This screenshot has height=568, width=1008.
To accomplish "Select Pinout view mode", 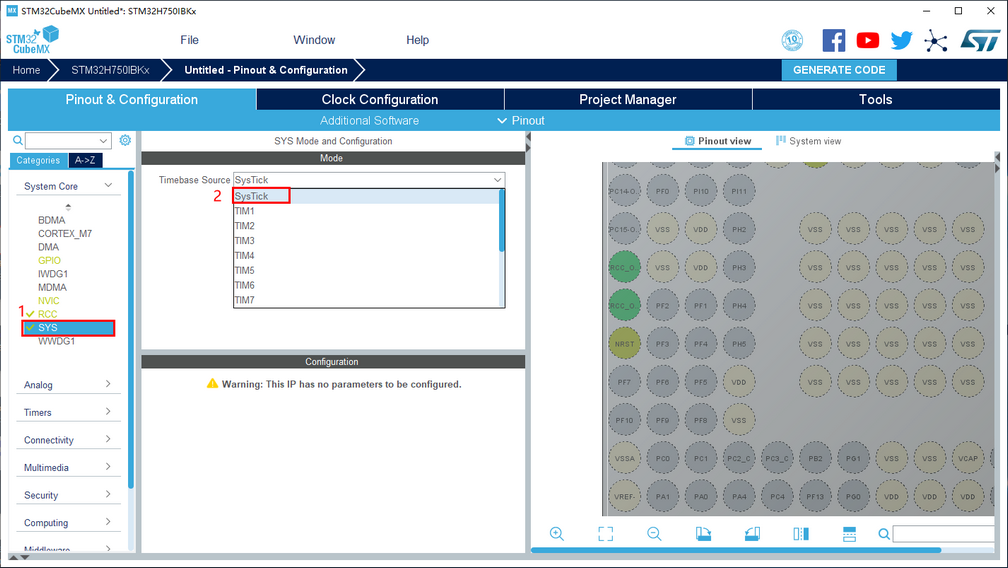I will [718, 141].
